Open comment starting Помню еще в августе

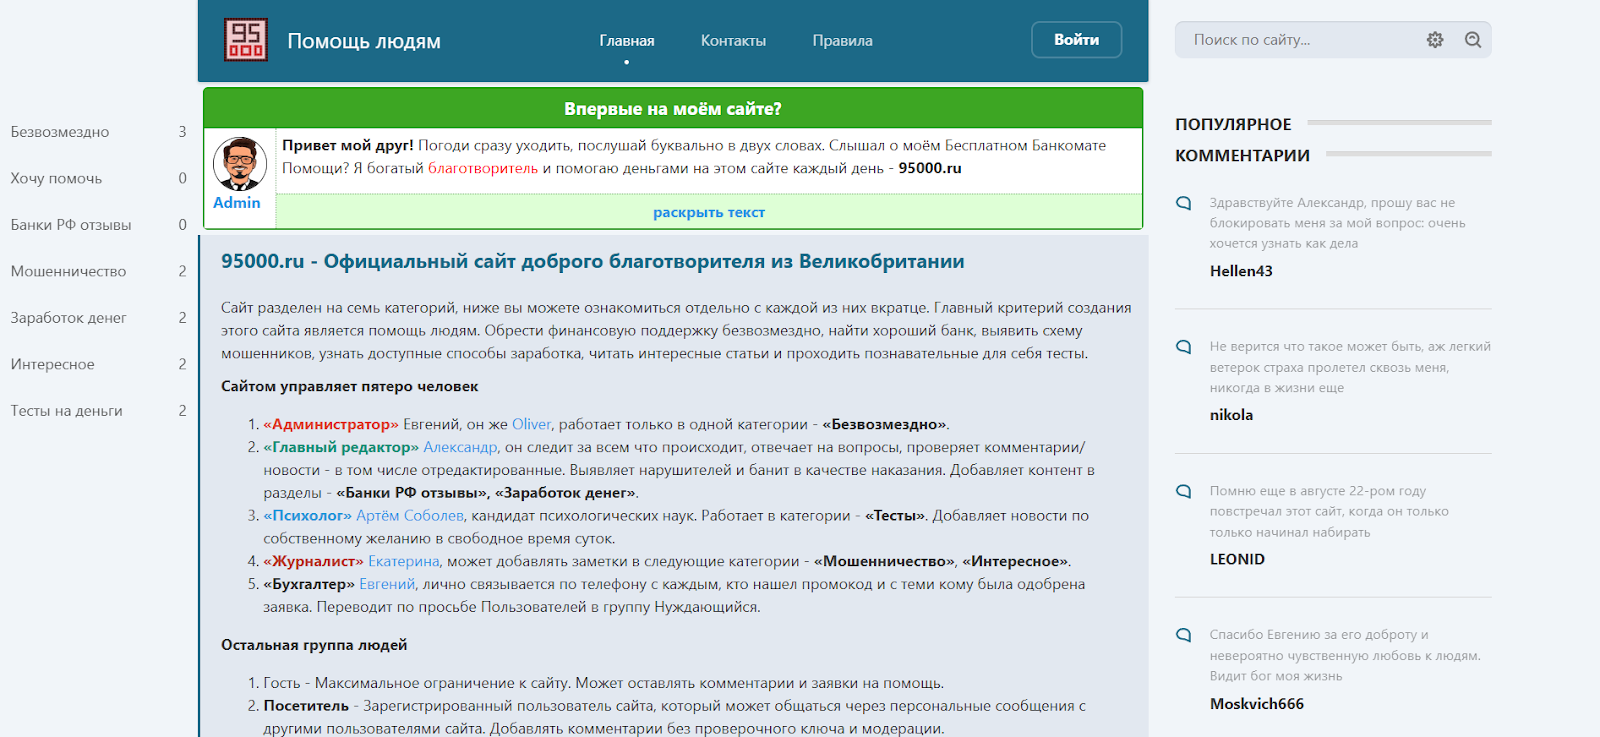[1329, 511]
